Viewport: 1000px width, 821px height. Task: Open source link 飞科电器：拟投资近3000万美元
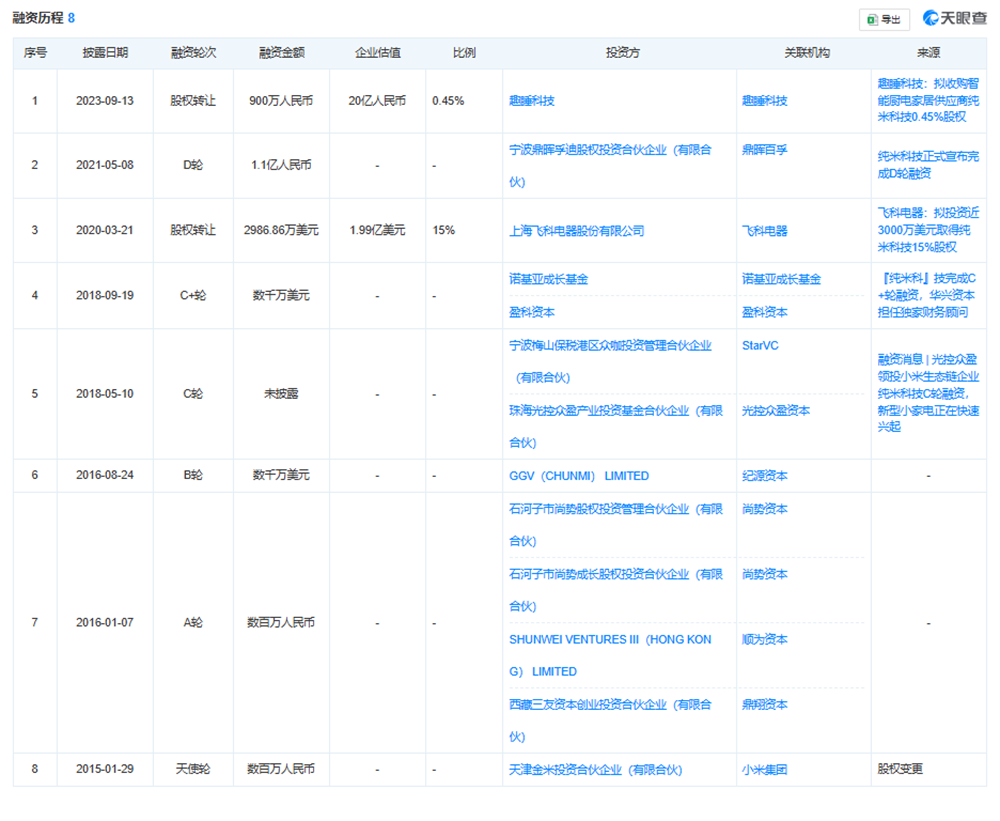(928, 230)
